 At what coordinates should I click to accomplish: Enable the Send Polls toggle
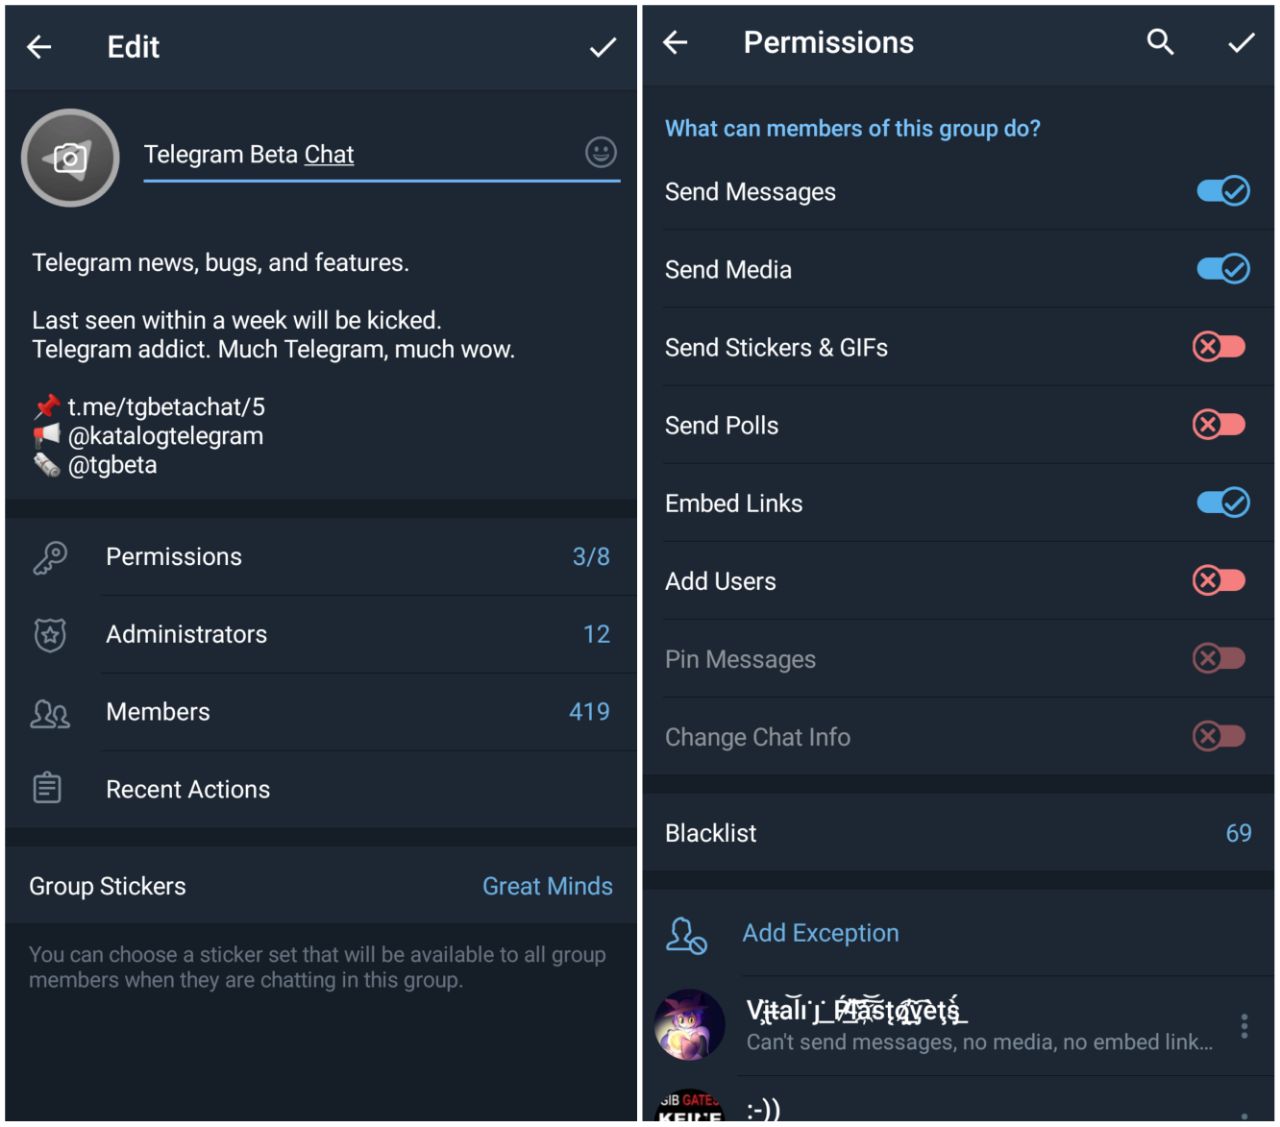(x=1219, y=425)
